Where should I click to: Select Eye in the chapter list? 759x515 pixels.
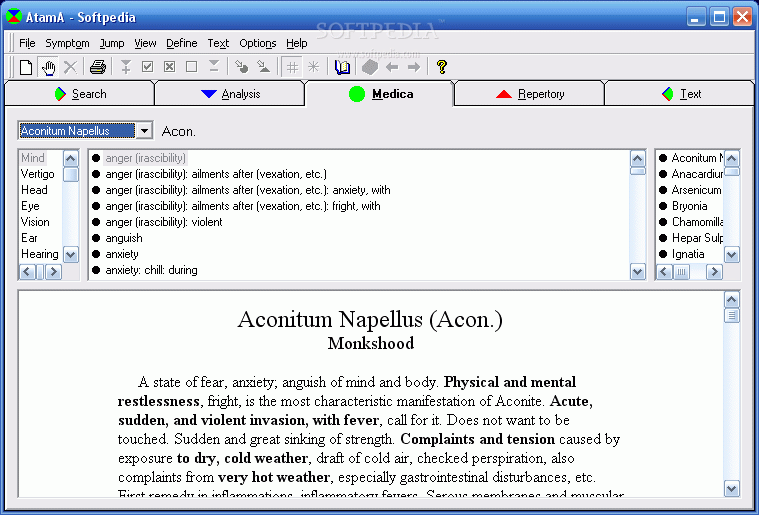coord(30,206)
